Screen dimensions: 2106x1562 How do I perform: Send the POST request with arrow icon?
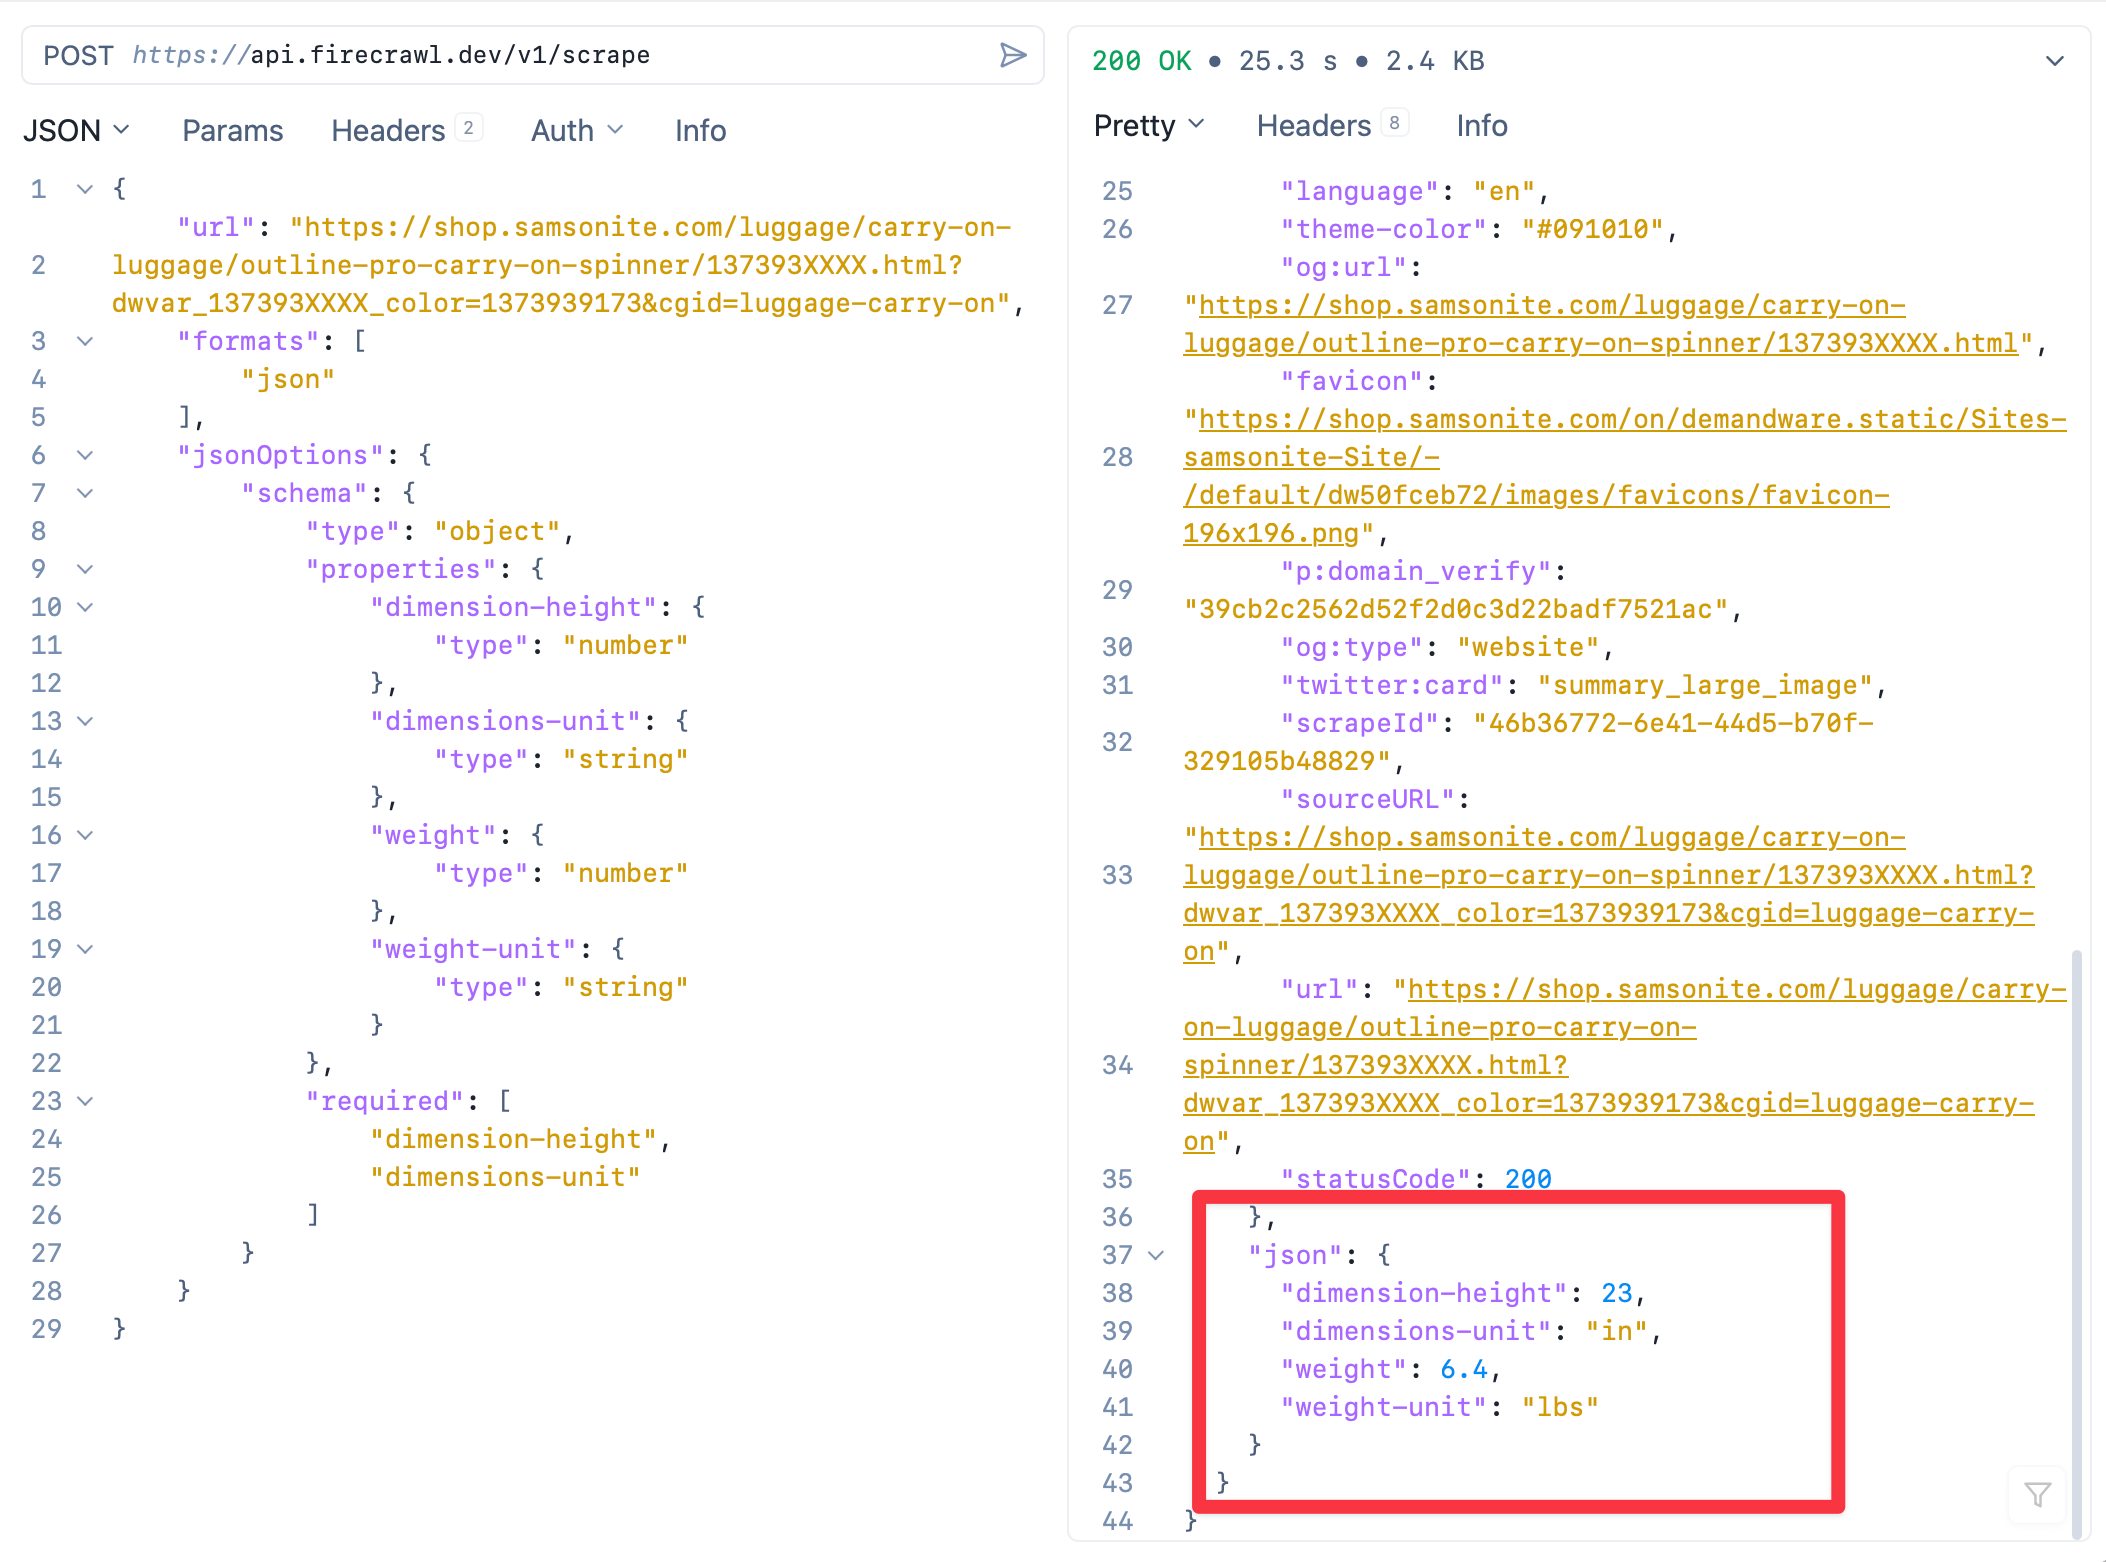pos(1013,55)
